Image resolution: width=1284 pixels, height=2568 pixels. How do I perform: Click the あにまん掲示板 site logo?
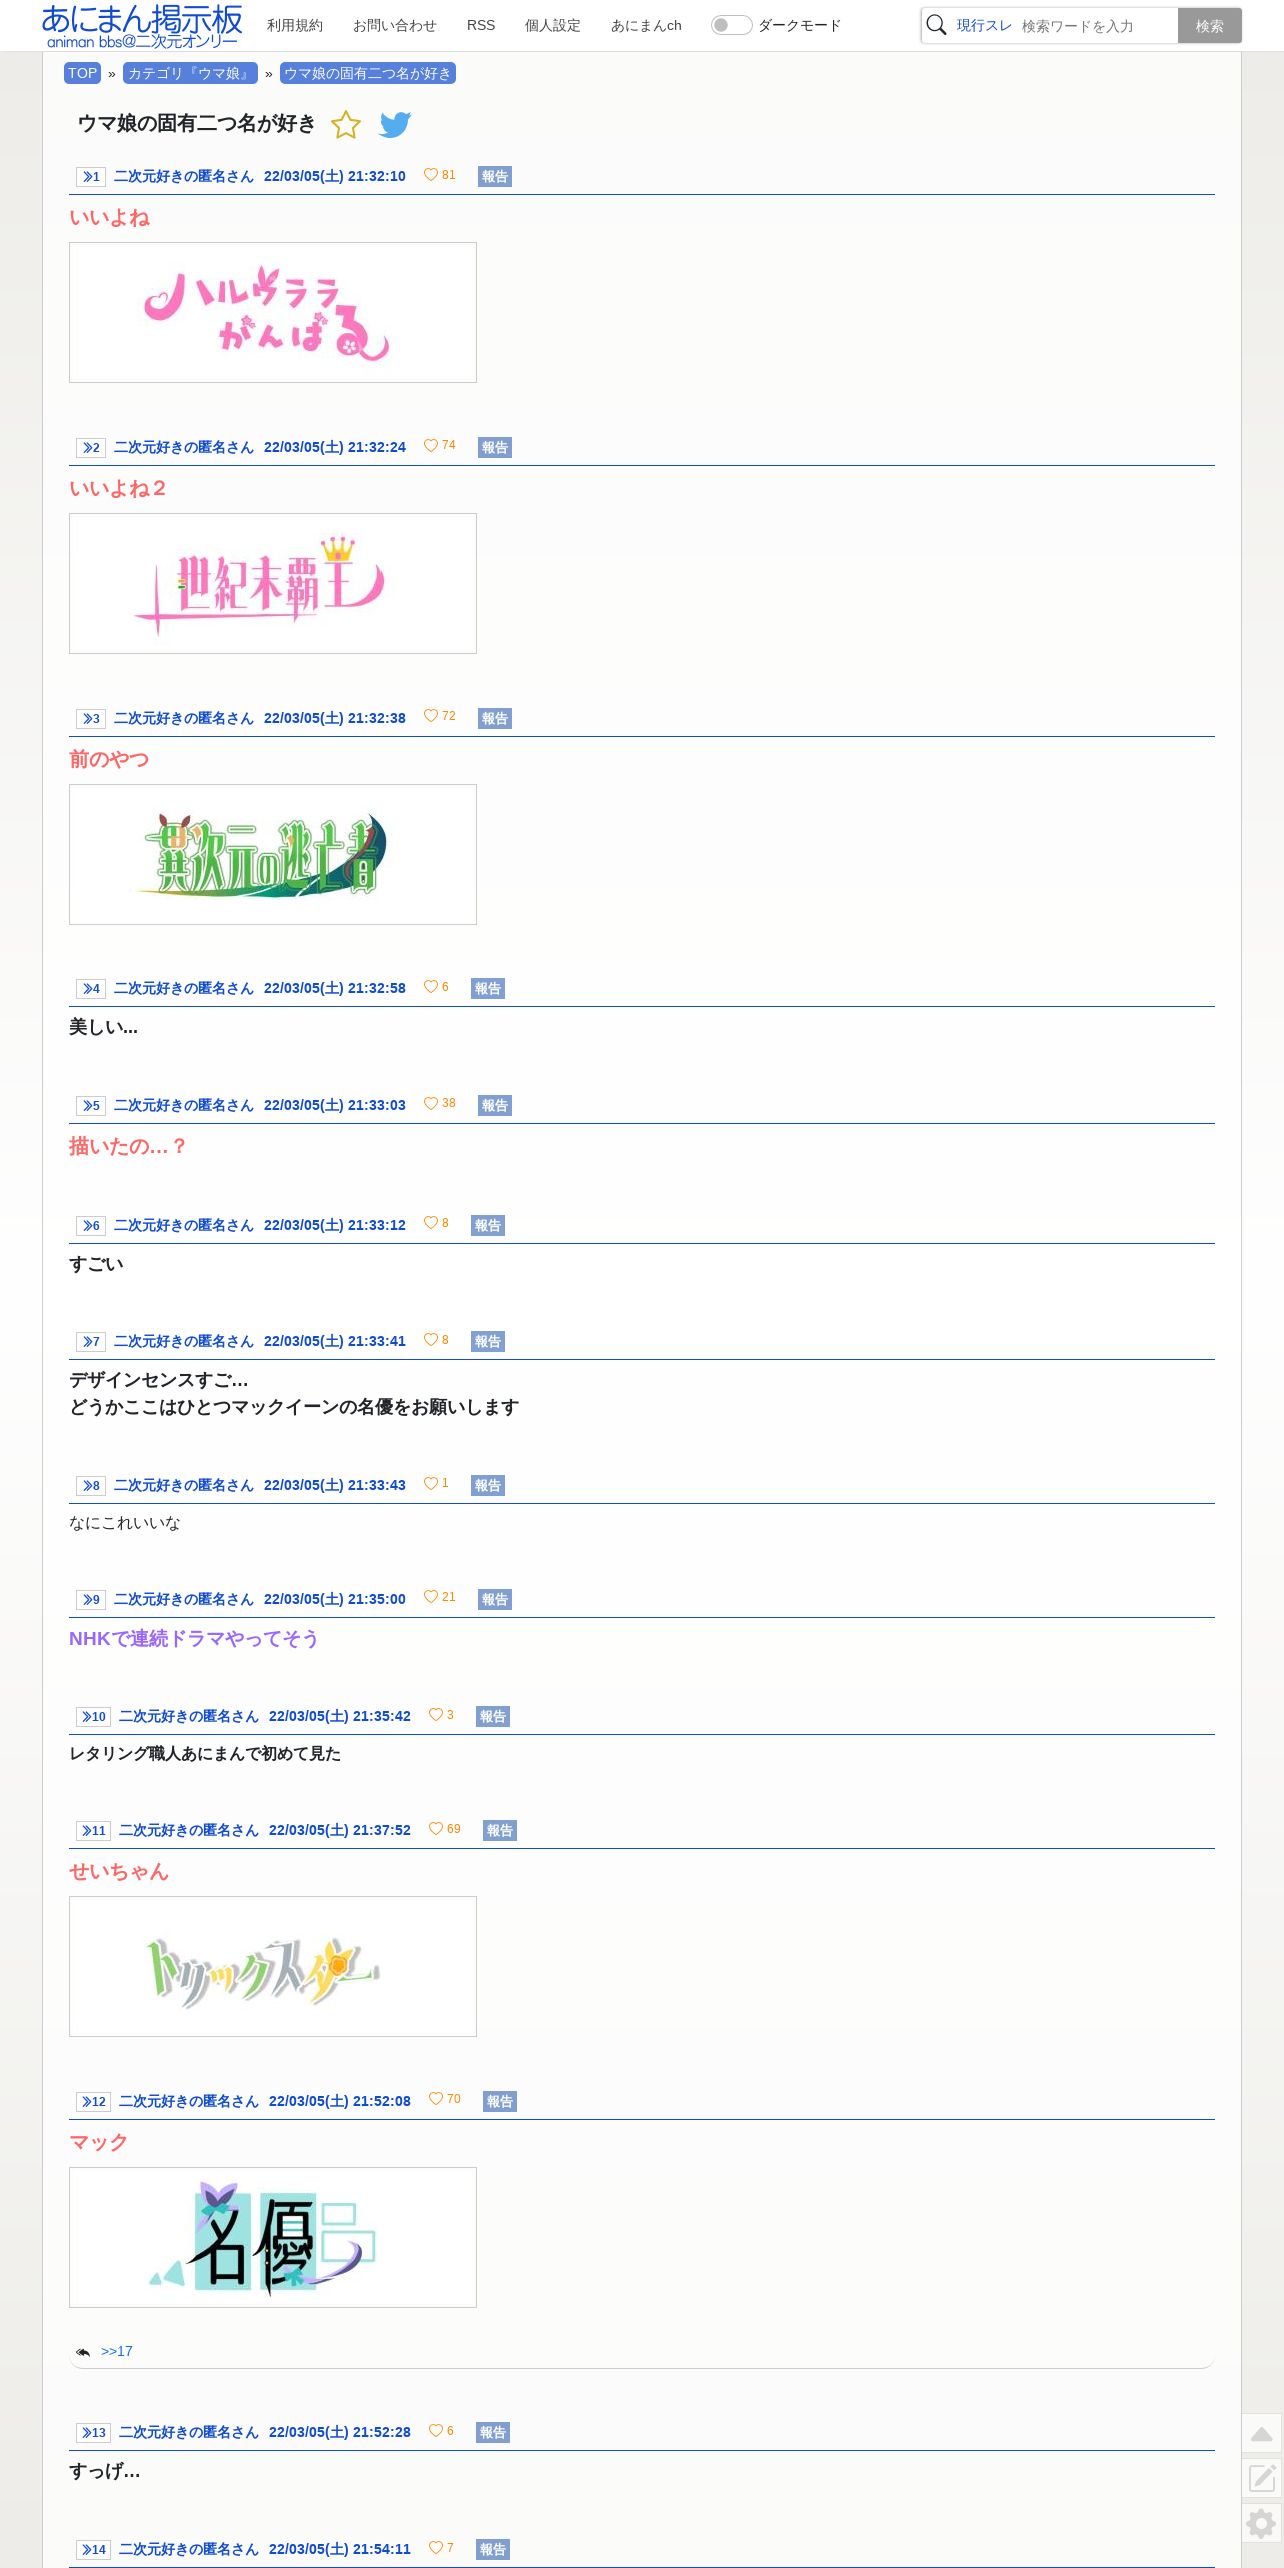pyautogui.click(x=142, y=26)
